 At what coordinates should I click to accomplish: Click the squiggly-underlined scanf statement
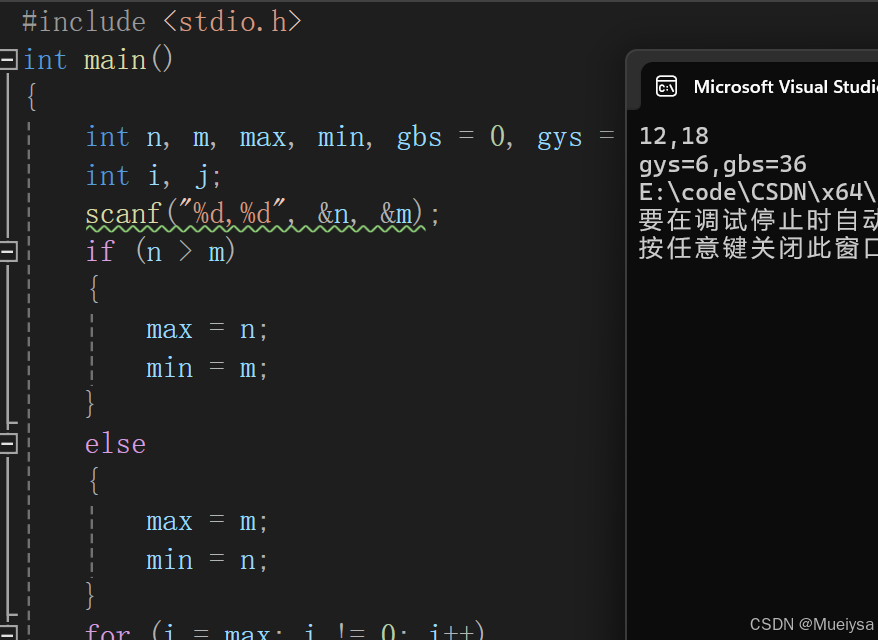click(240, 213)
